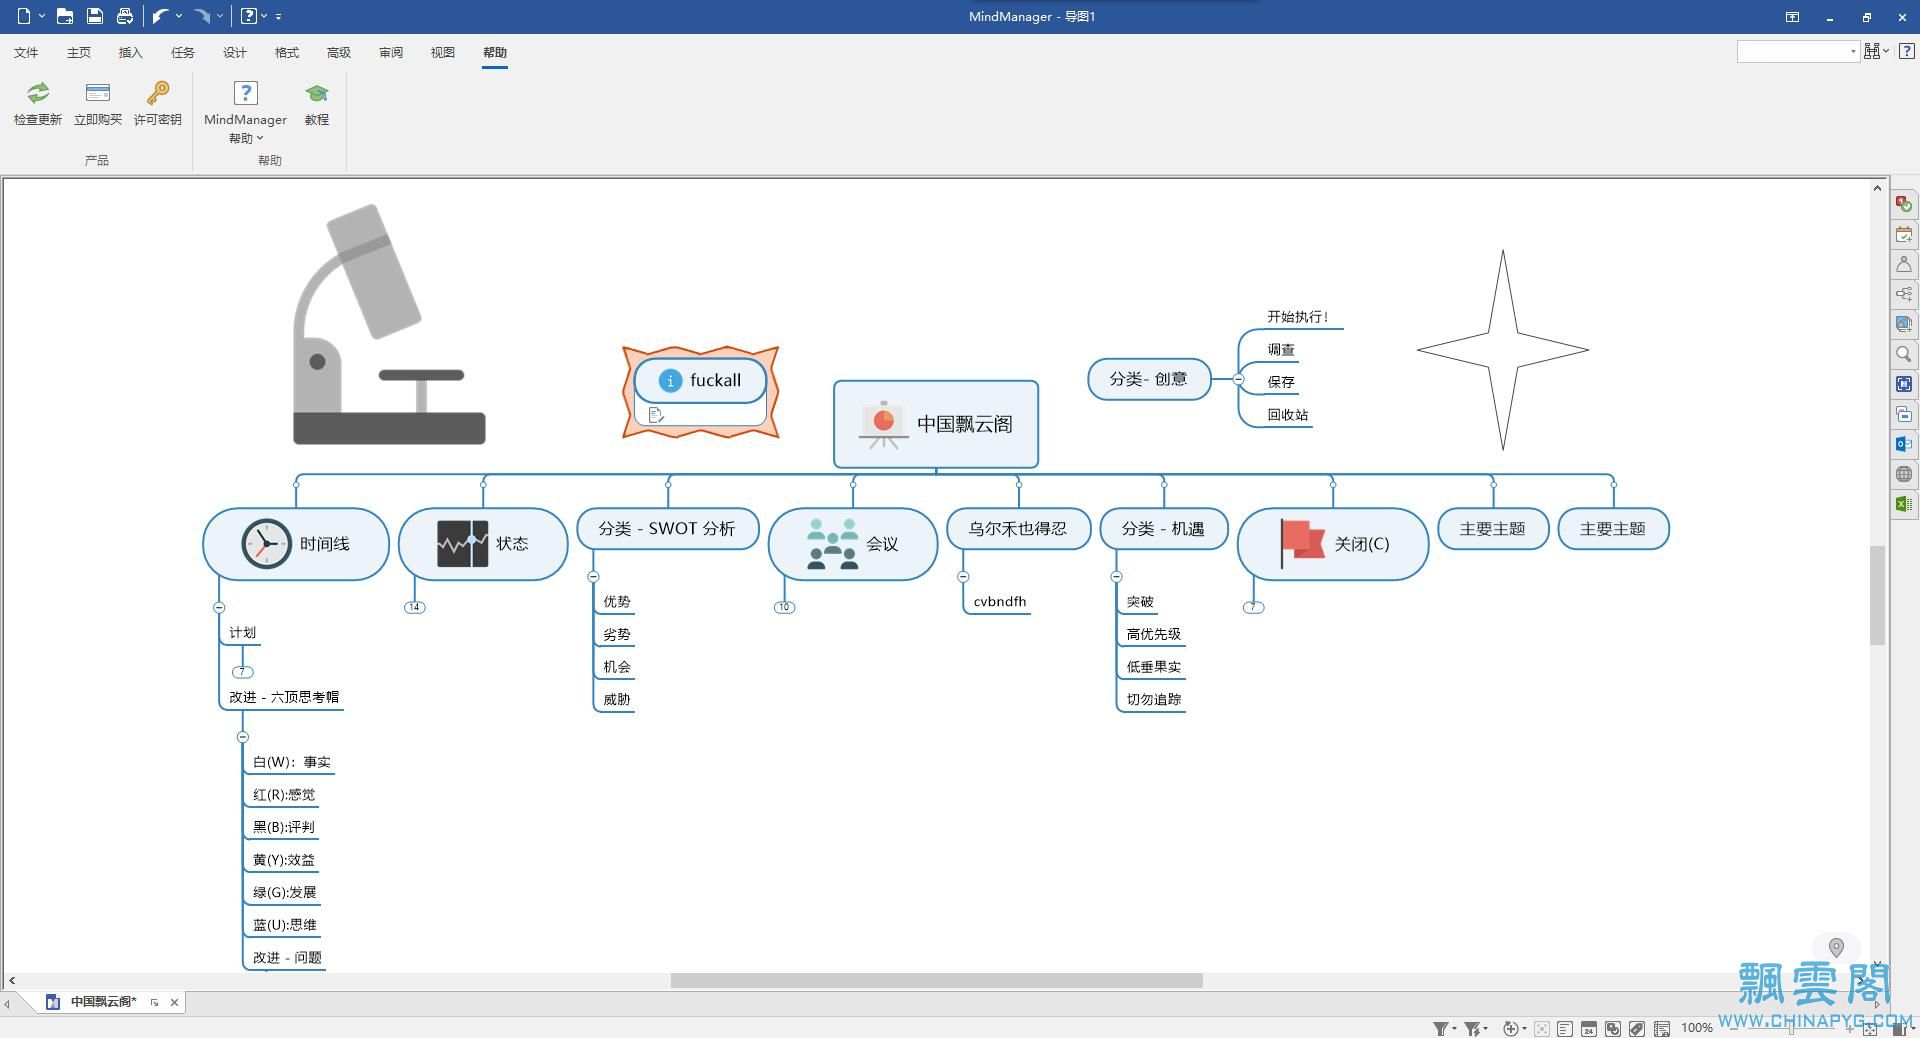The image size is (1920, 1038).
Task: Collapse the 时间线 topic subtopics
Action: click(219, 607)
